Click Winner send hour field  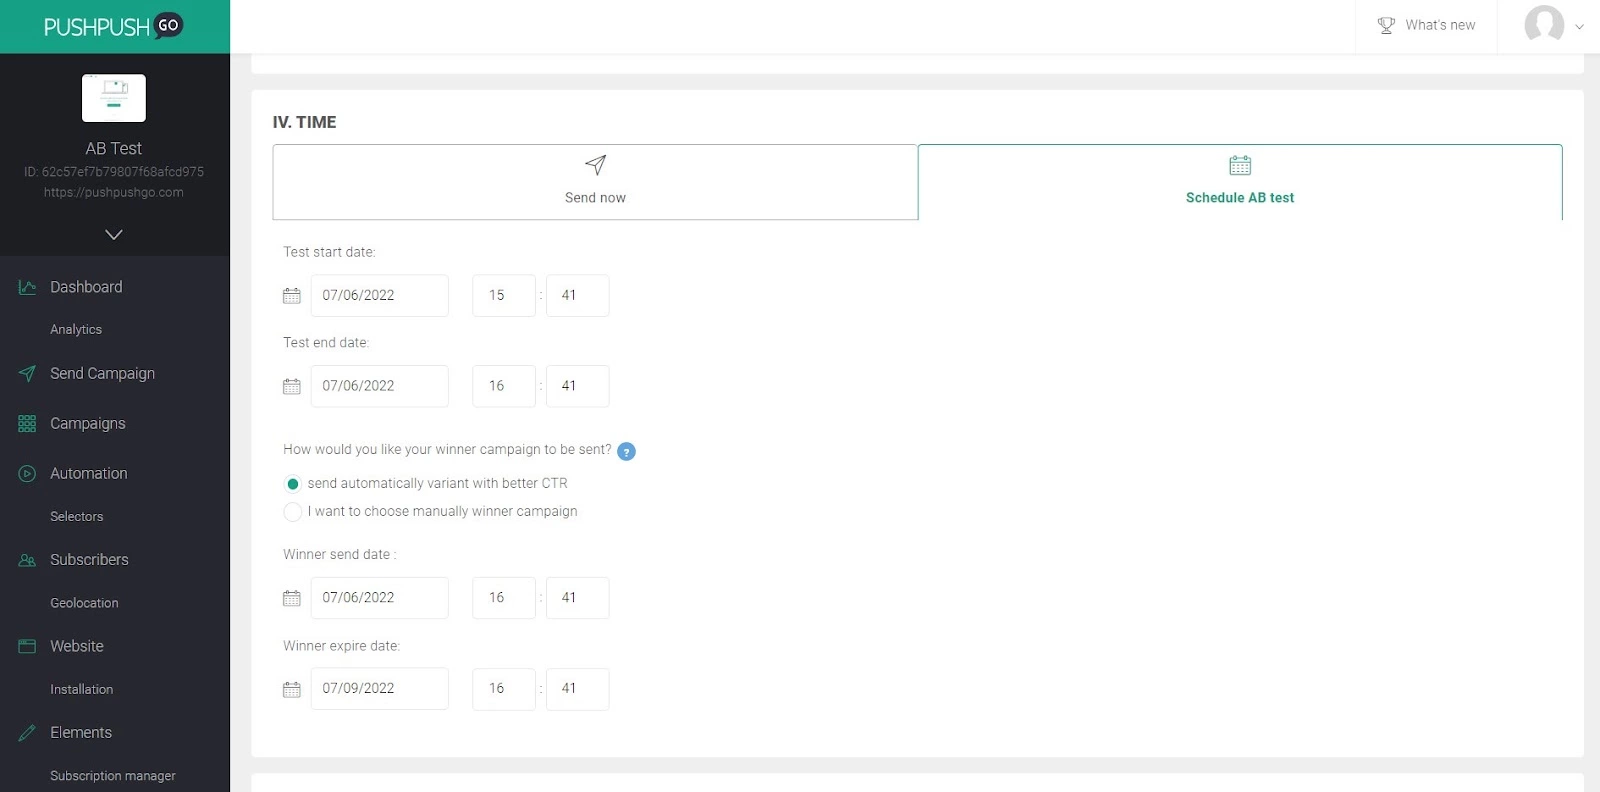(x=504, y=598)
